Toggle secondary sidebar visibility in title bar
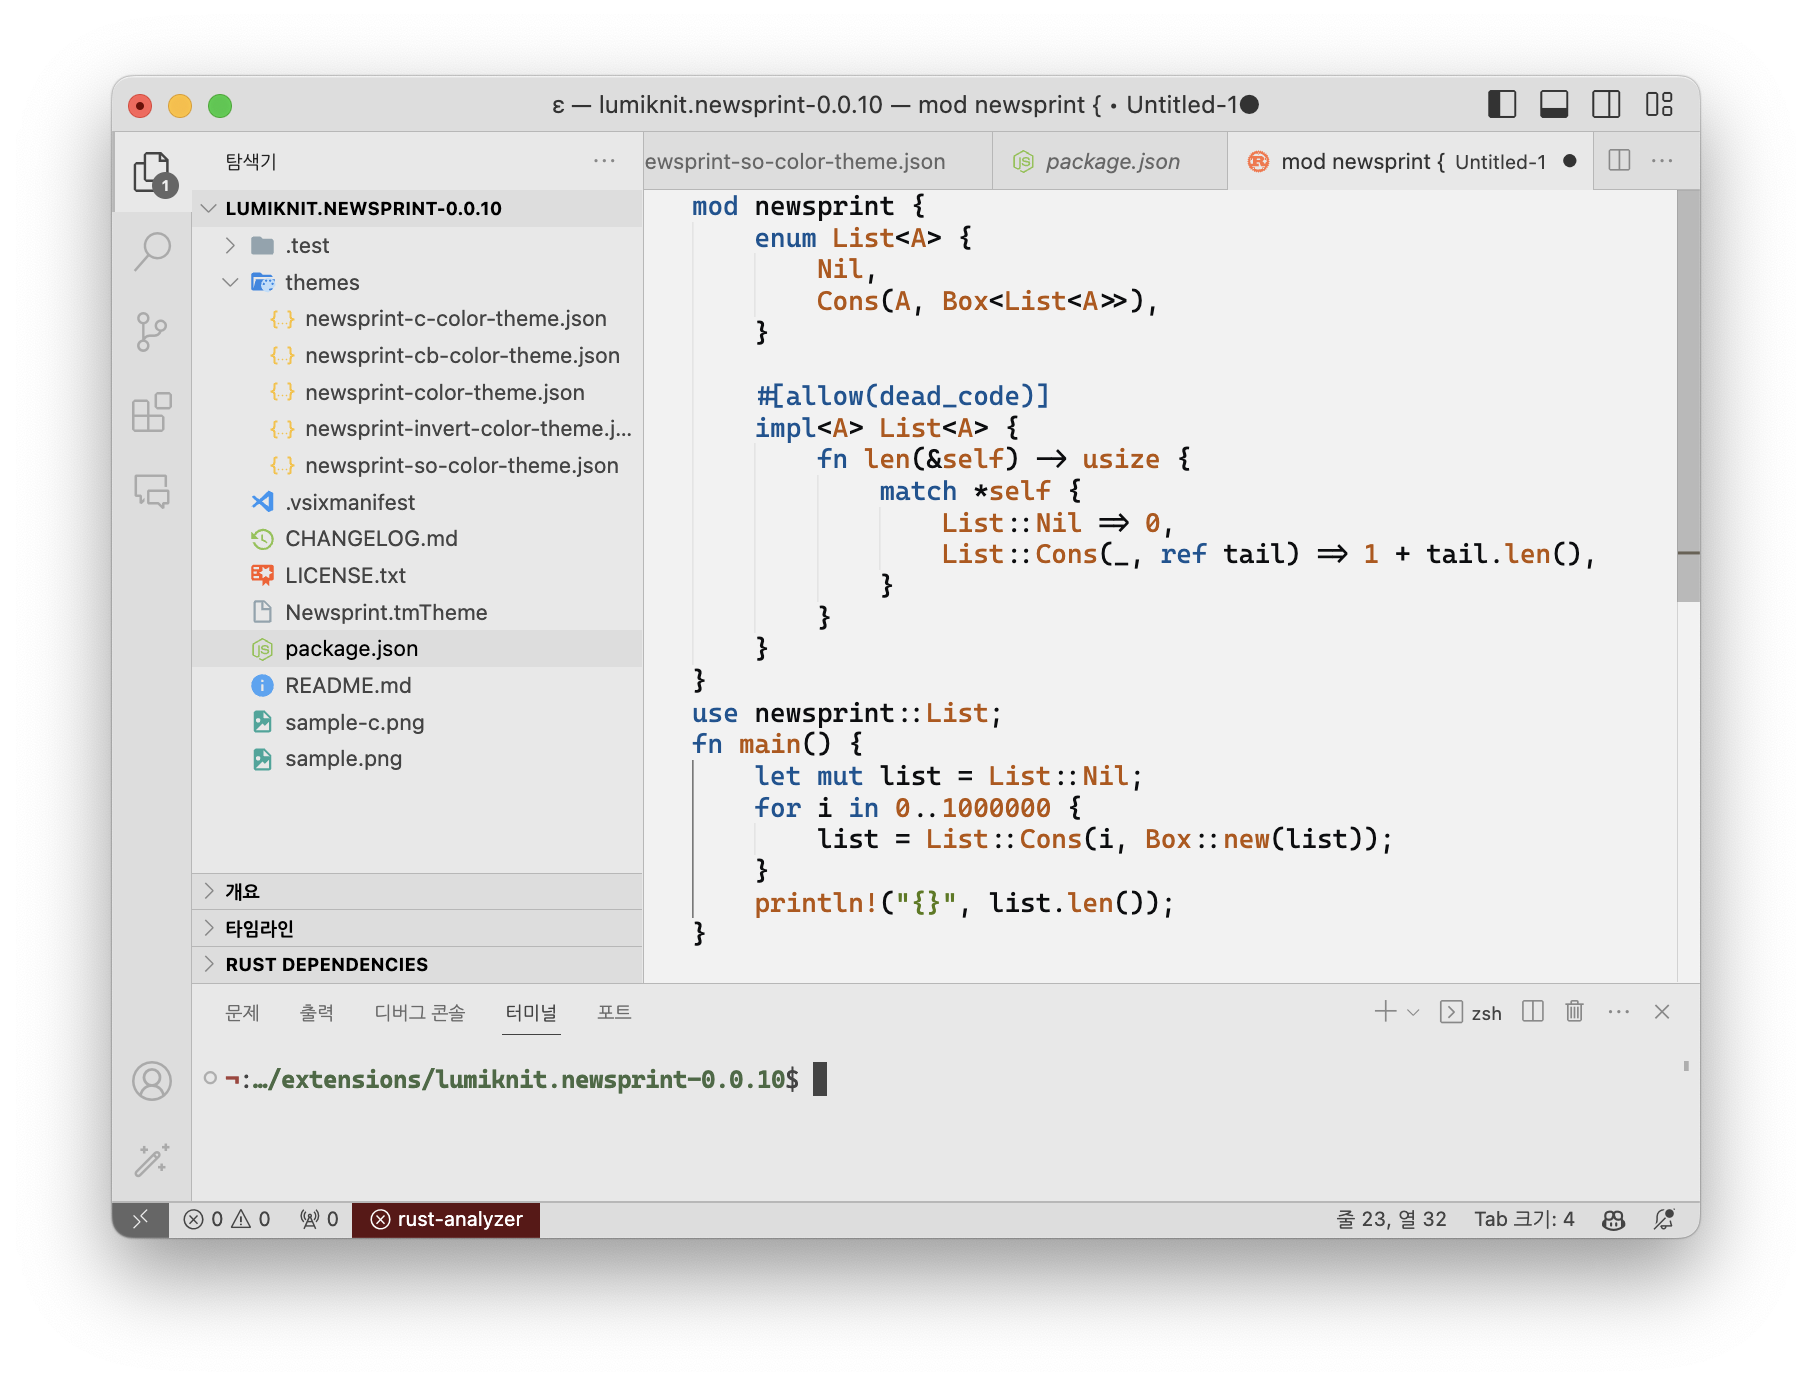 1606,104
